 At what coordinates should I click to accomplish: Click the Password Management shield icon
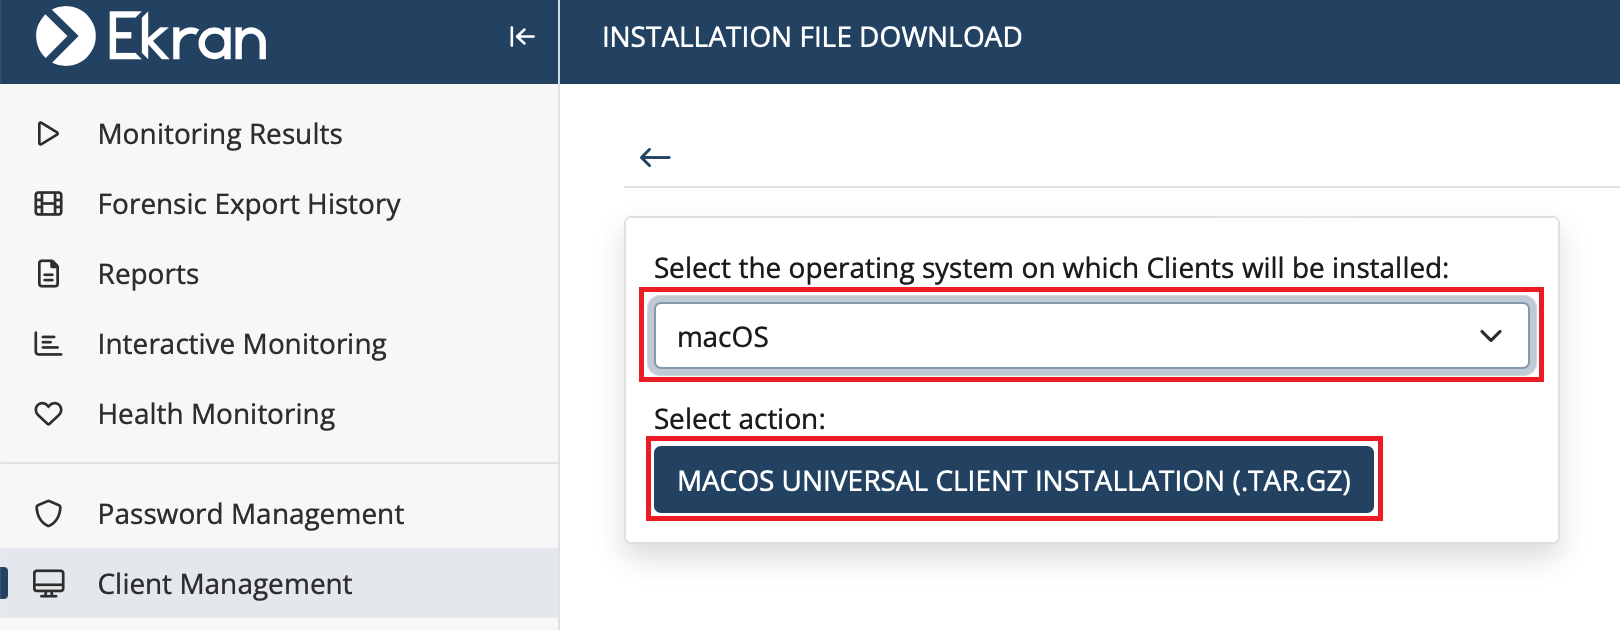[48, 514]
